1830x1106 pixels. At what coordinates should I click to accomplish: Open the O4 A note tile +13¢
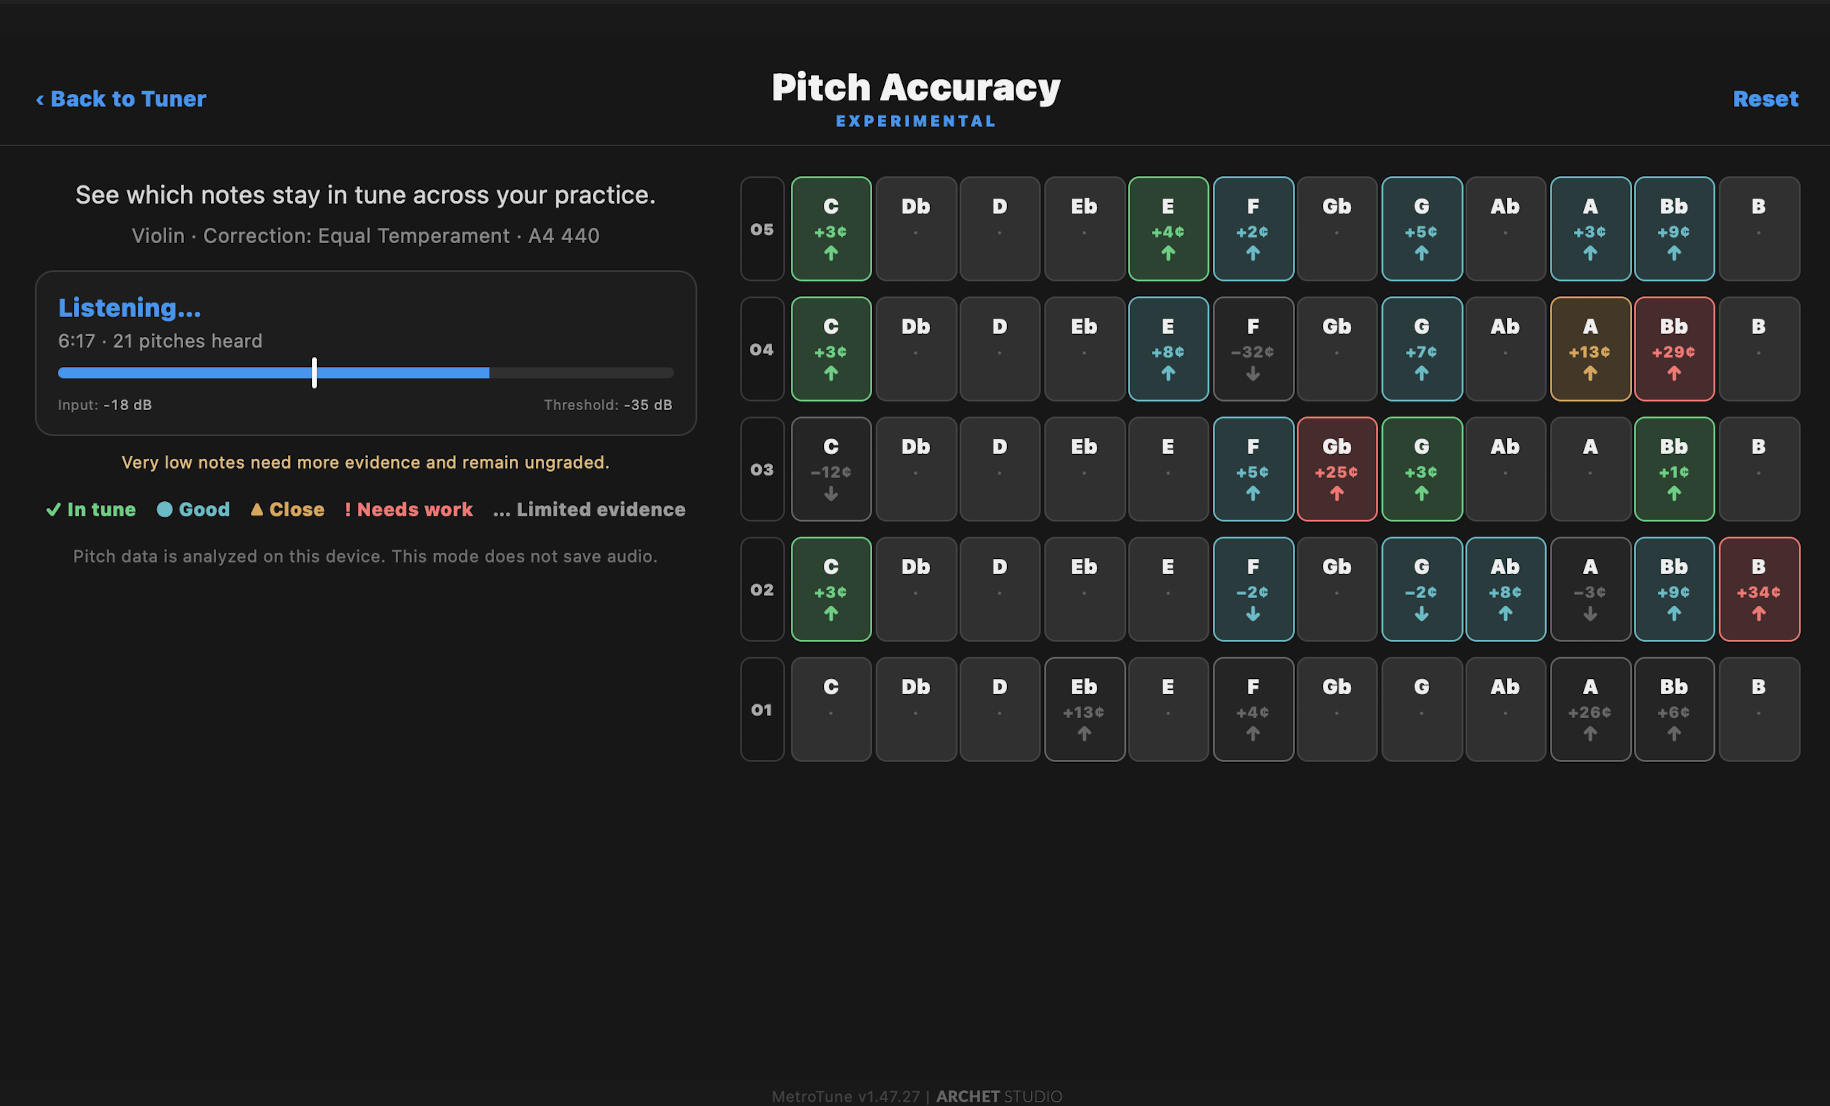point(1590,349)
